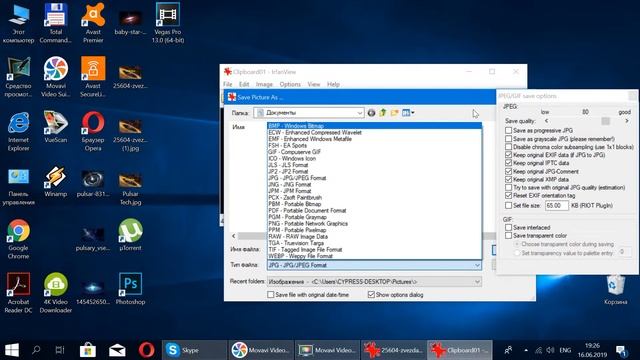Open Windows Start menu

[12, 350]
